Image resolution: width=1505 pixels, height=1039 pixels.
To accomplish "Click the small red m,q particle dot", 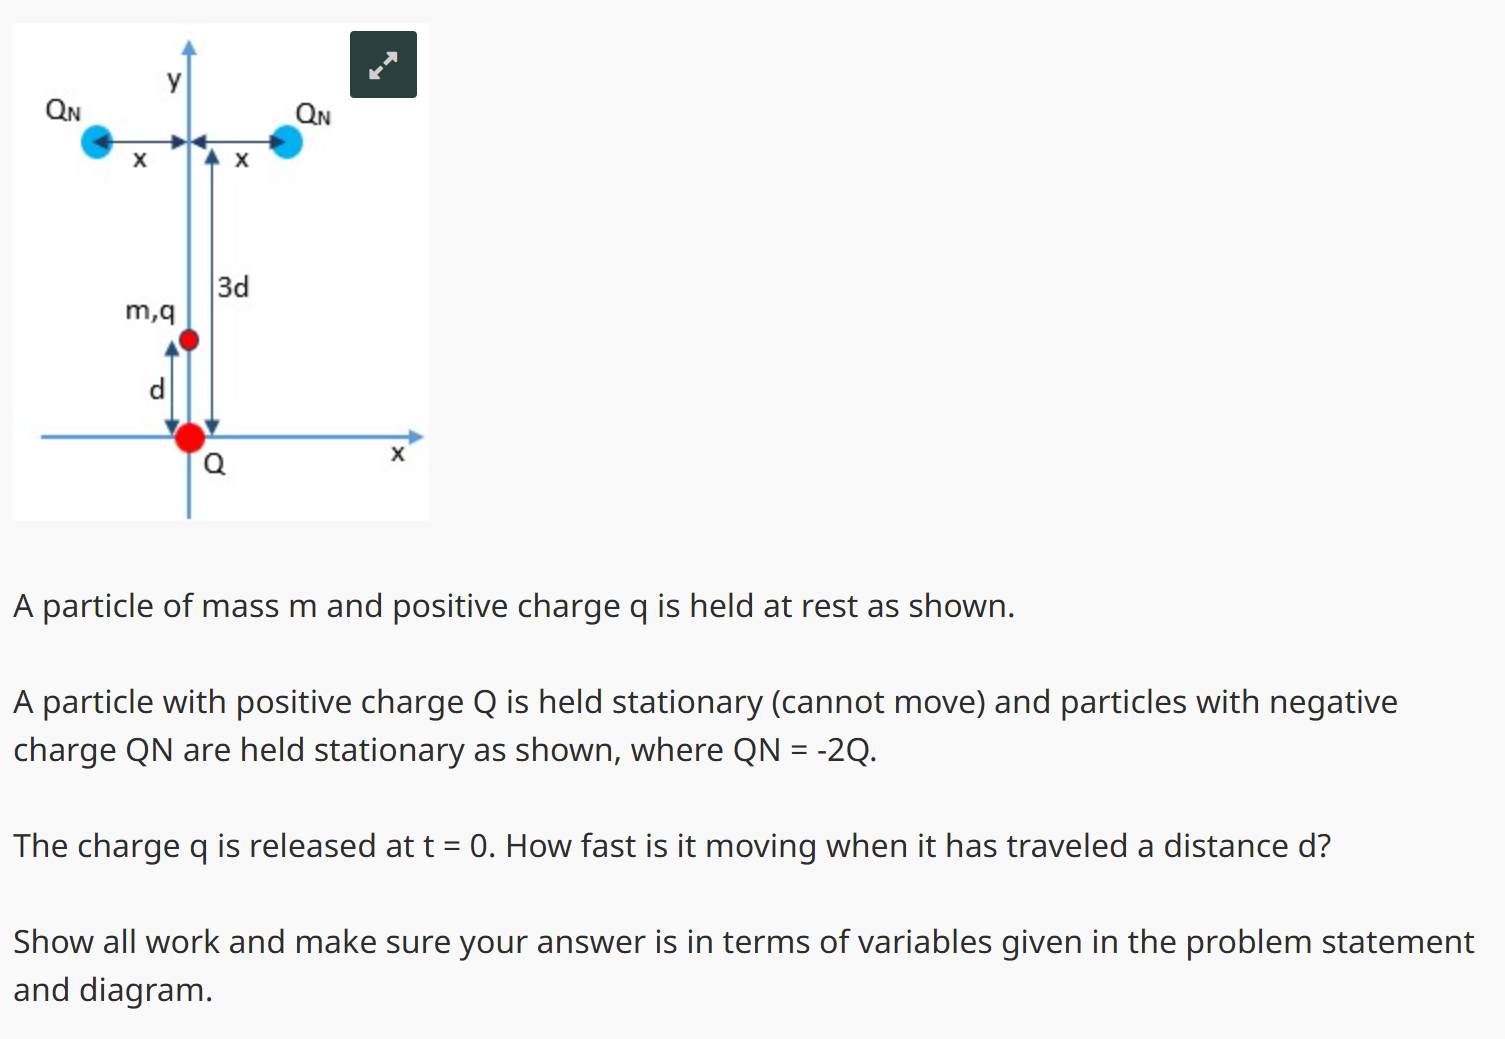I will click(x=190, y=339).
